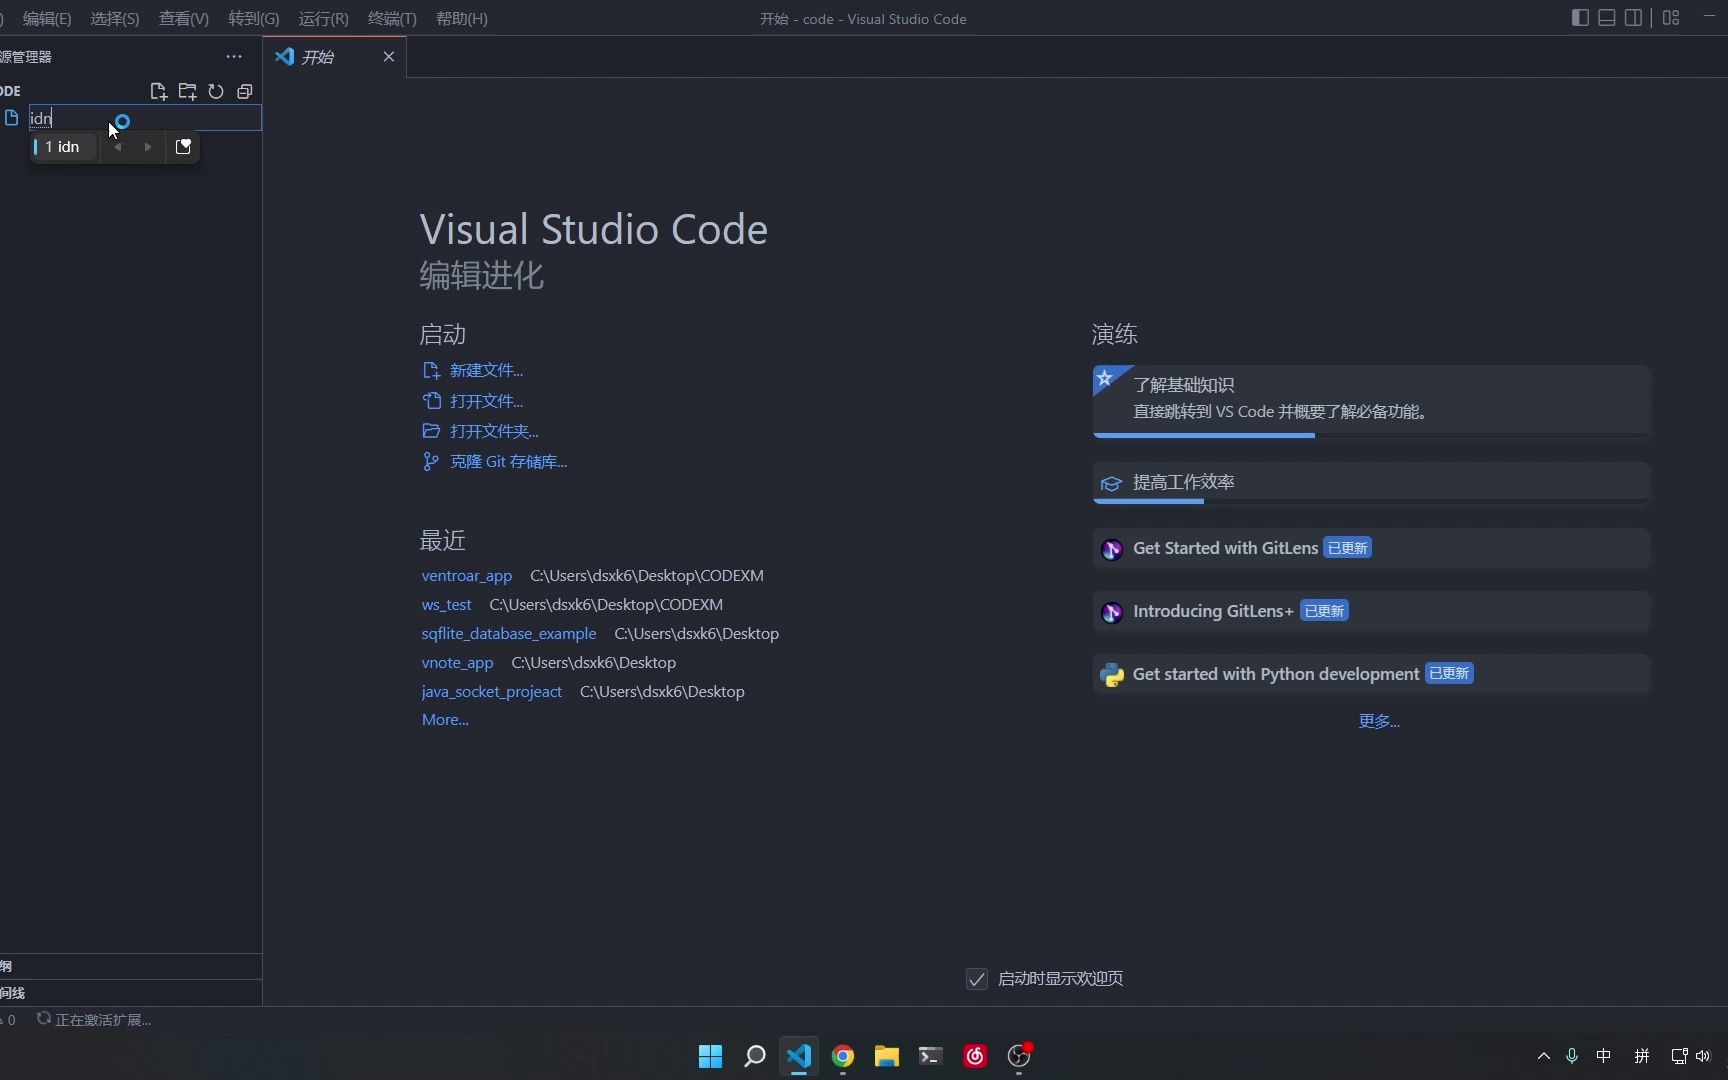Open the 了解基础知识 walkthrough card
Screen dimensions: 1728x1080
click(x=1371, y=401)
